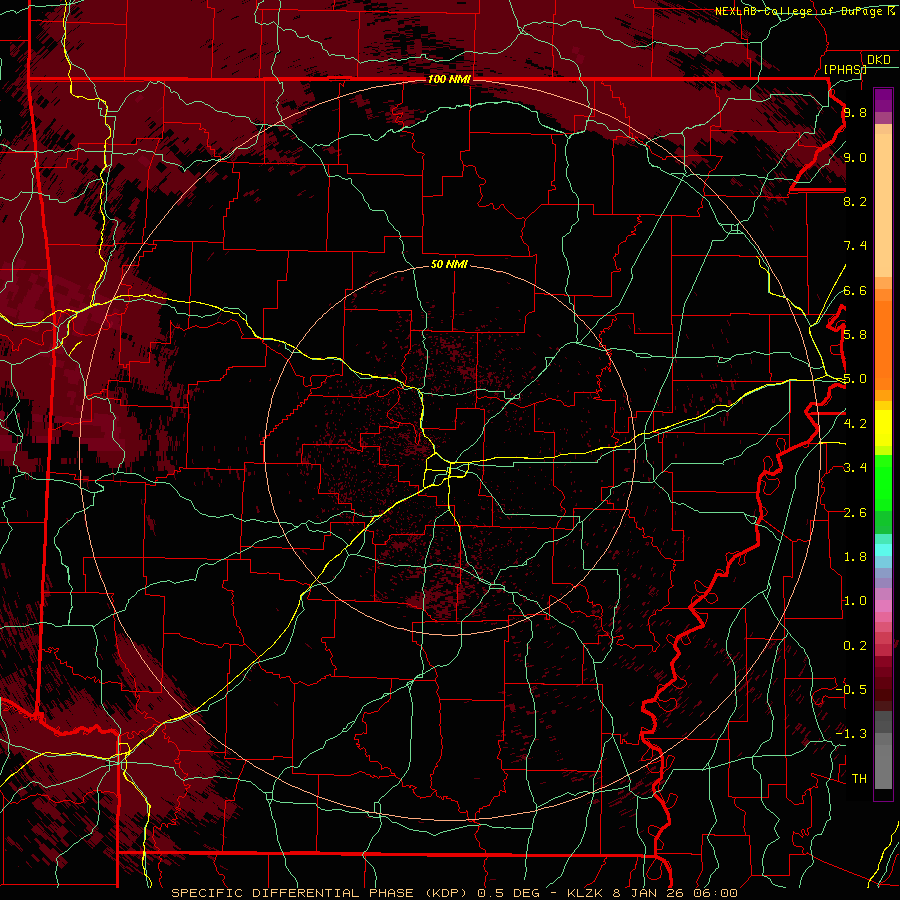Click the 2.6 legend value
Viewport: 900px width, 900px height.
[x=855, y=513]
